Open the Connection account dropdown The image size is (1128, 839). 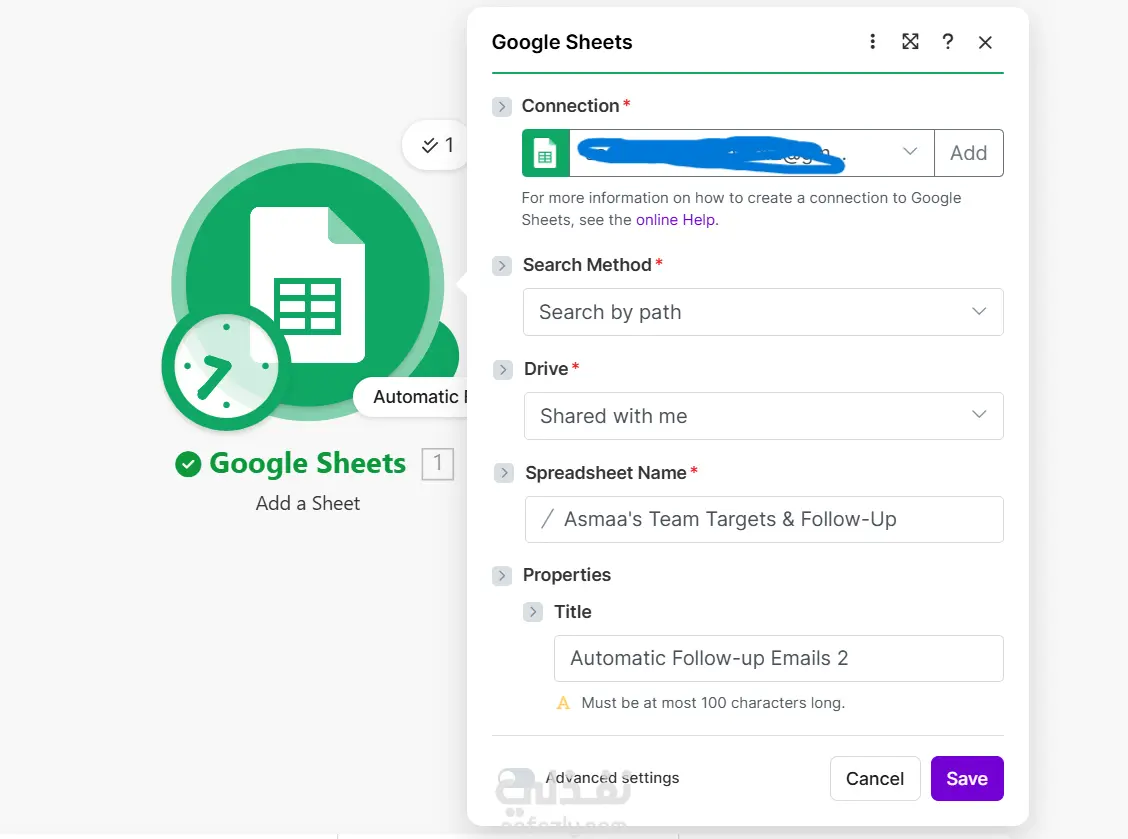(x=751, y=153)
